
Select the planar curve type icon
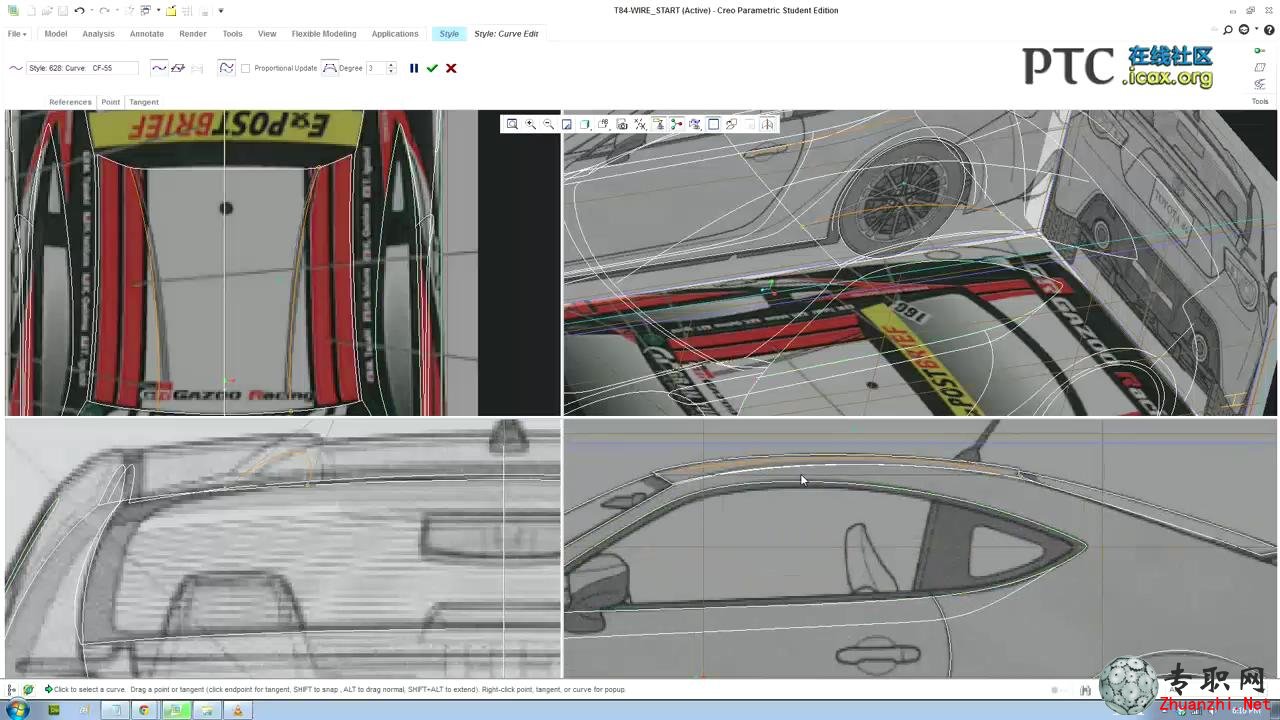[178, 68]
